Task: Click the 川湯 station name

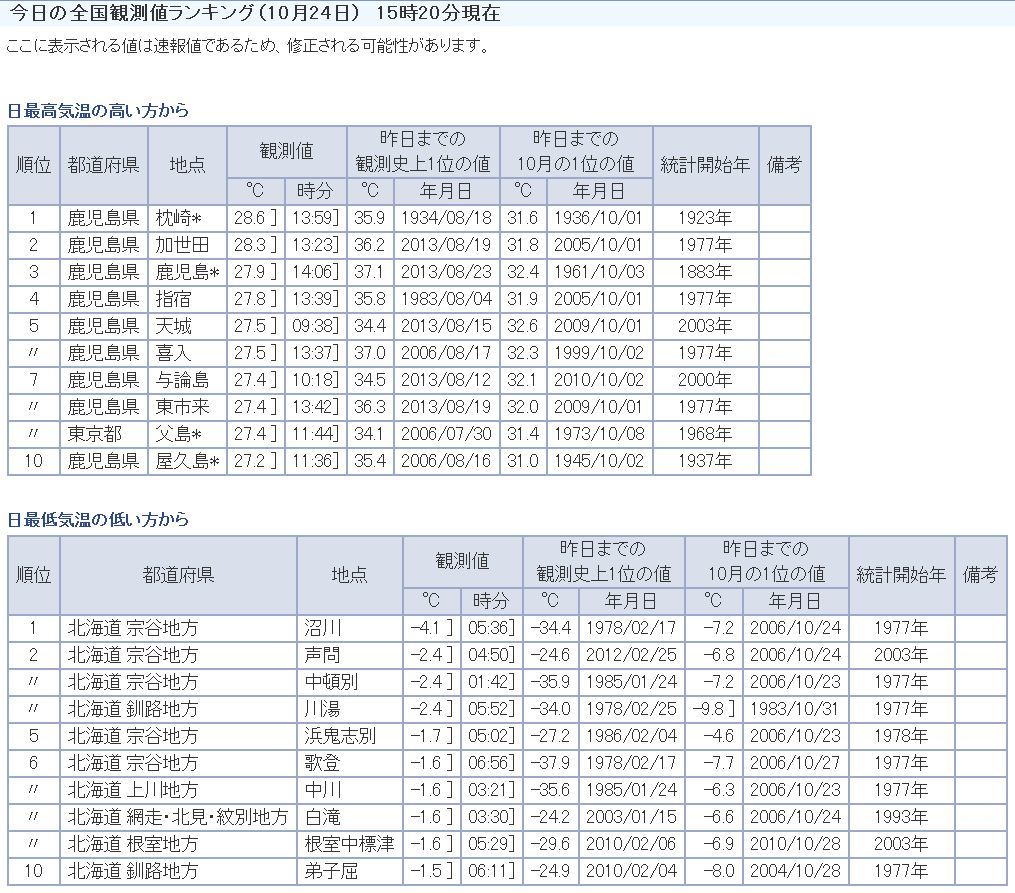Action: pyautogui.click(x=323, y=709)
